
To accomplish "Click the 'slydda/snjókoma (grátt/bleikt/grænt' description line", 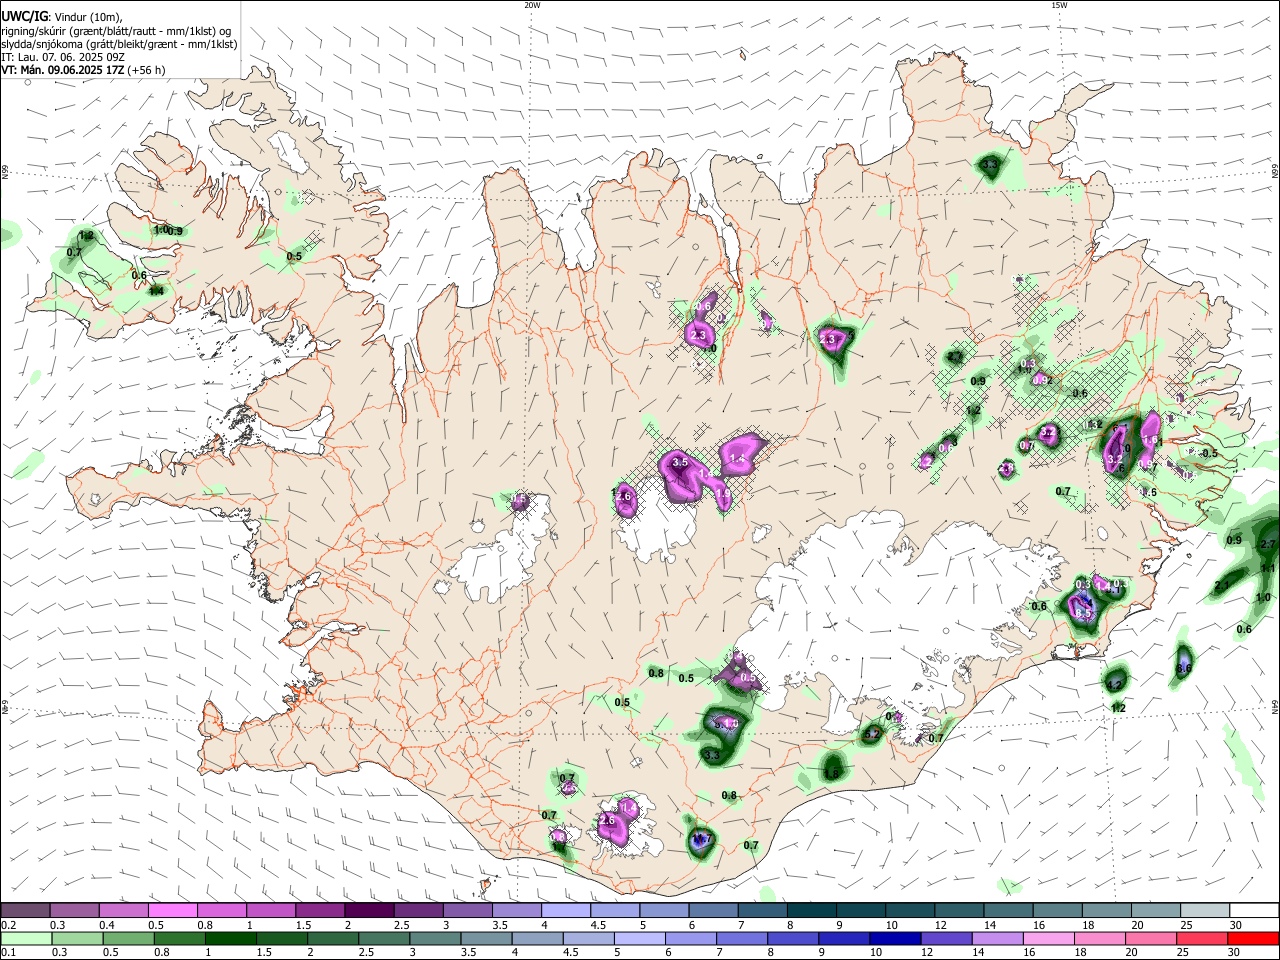I will [x=119, y=44].
